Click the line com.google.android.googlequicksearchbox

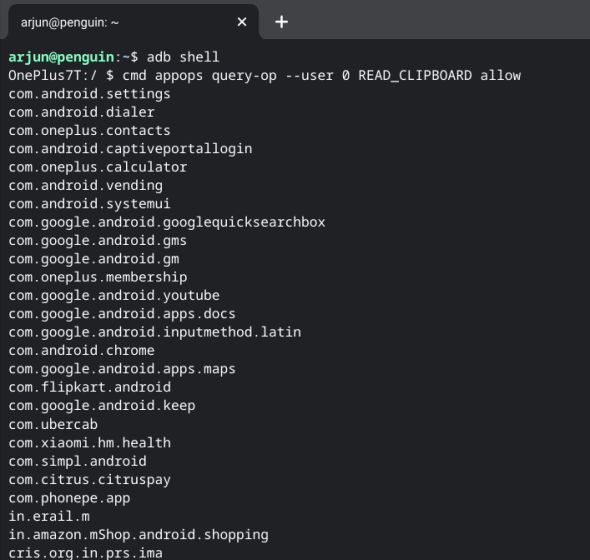tap(167, 222)
